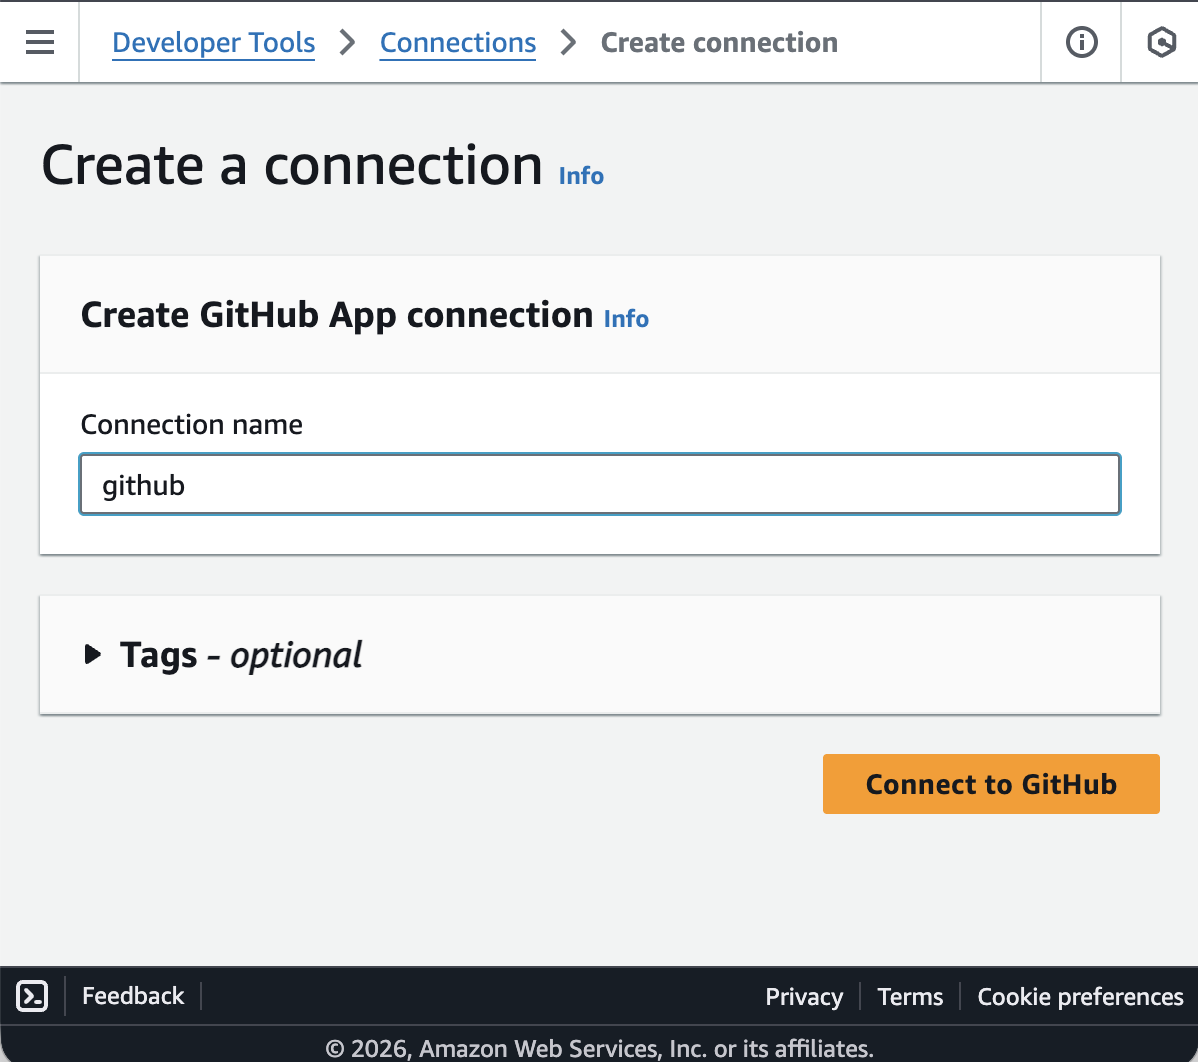Open the Privacy link
This screenshot has height=1062, width=1198.
(804, 996)
